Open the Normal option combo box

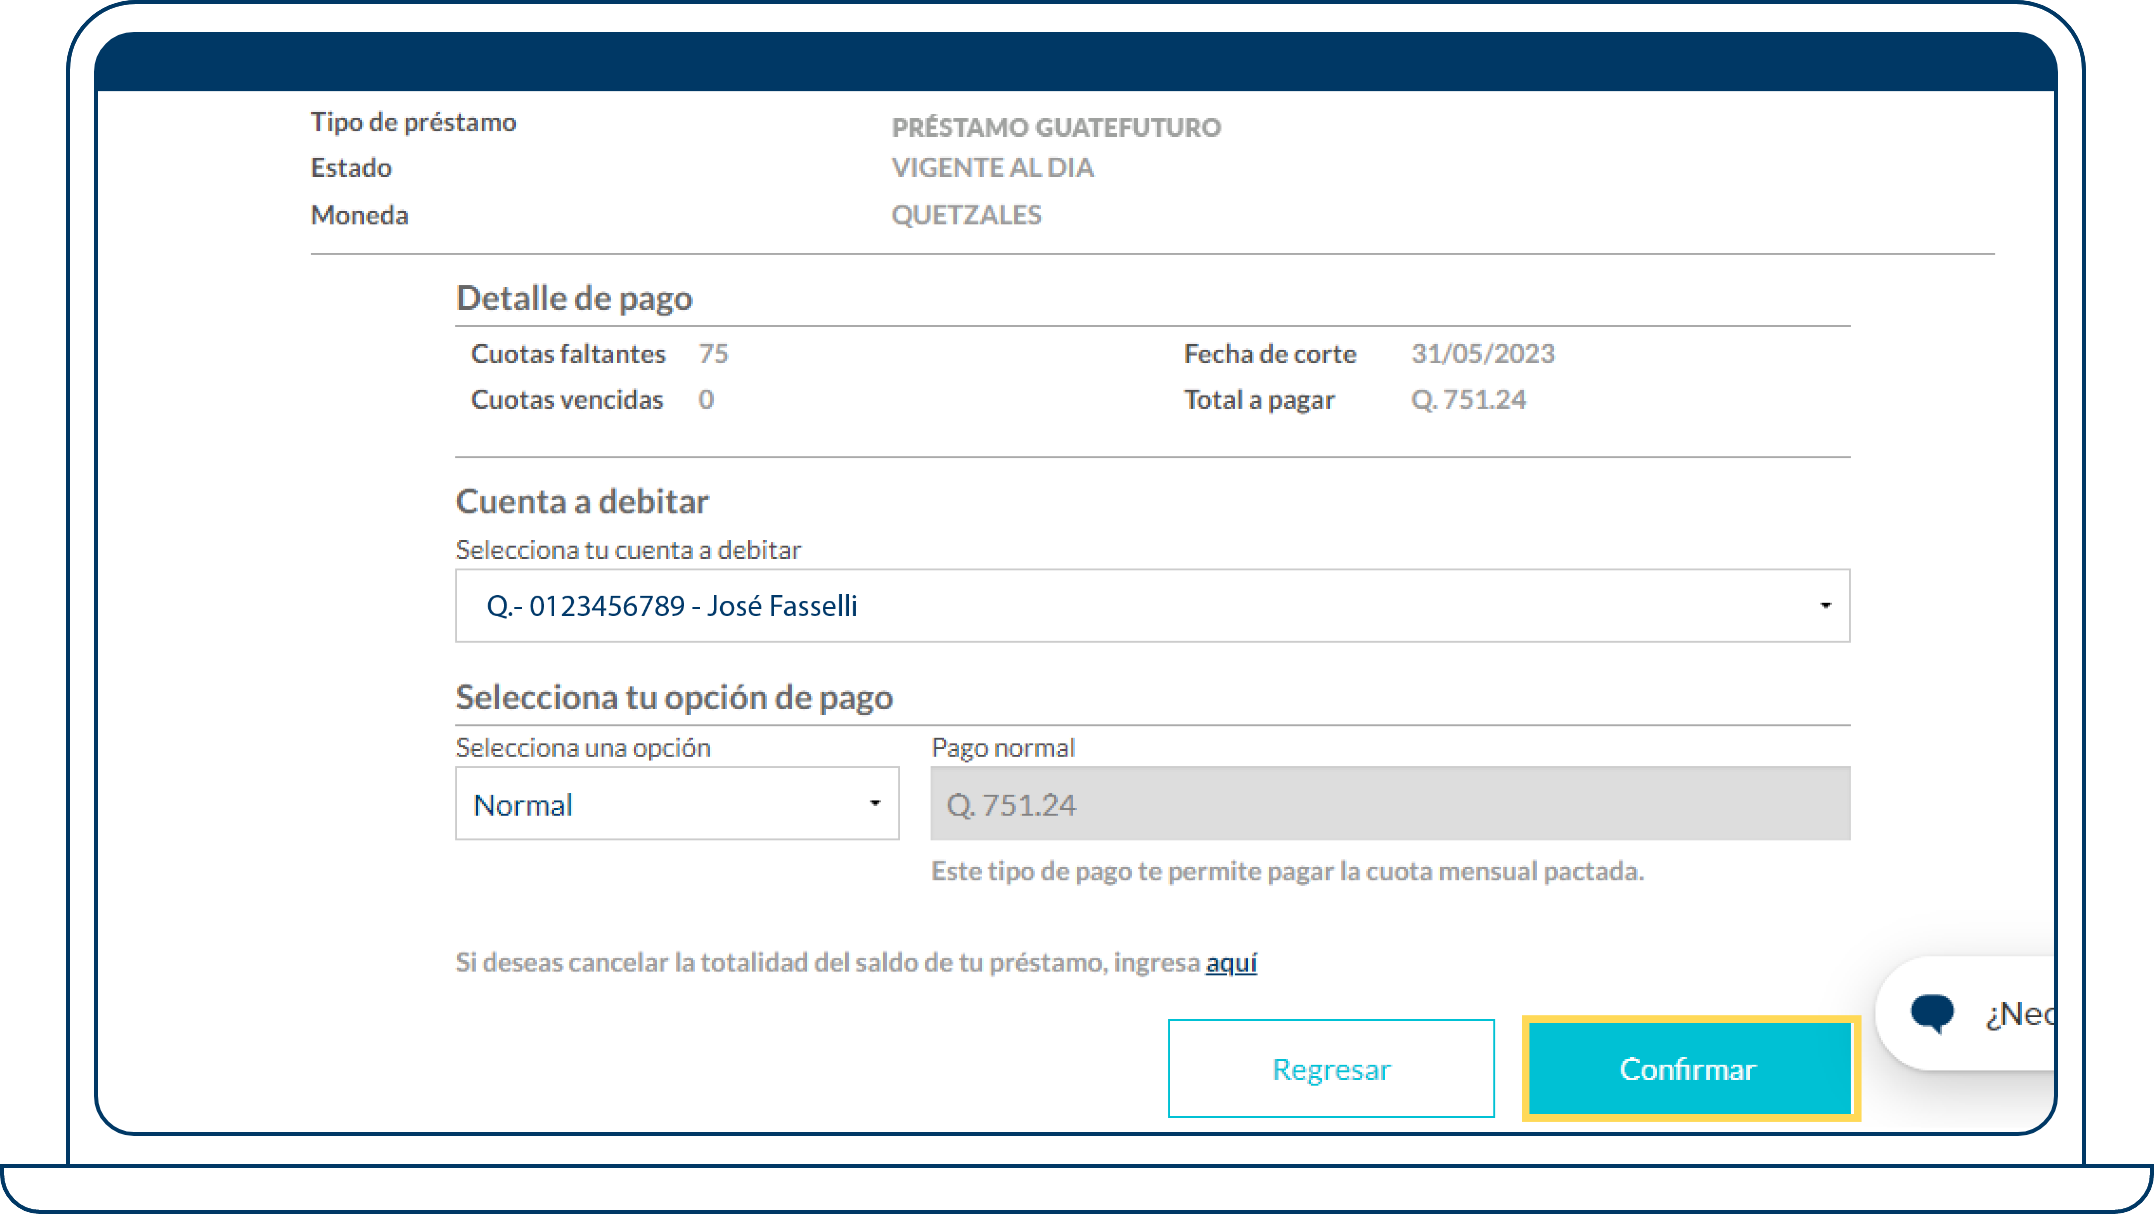coord(660,804)
